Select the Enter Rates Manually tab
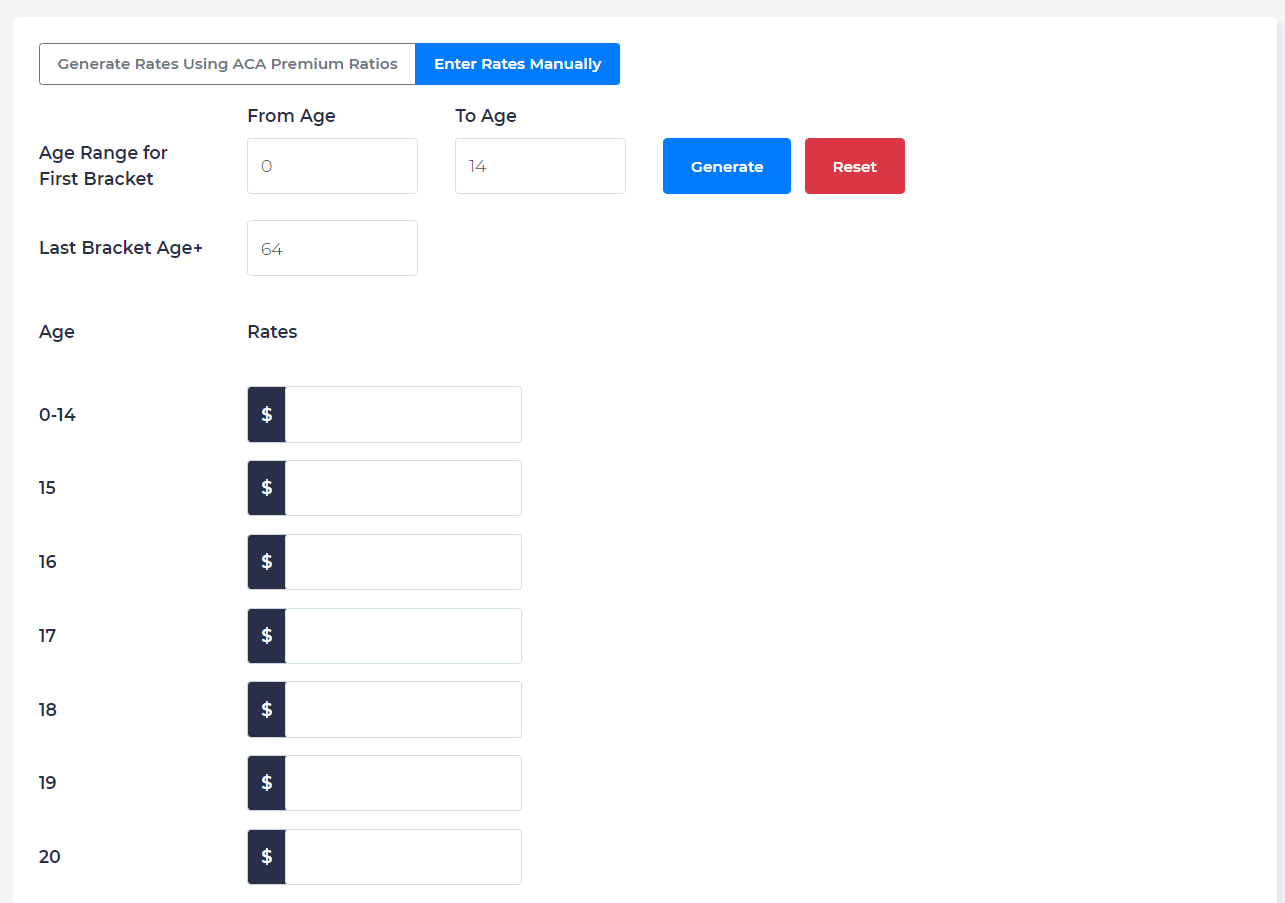Viewport: 1285px width, 903px height. click(x=517, y=64)
